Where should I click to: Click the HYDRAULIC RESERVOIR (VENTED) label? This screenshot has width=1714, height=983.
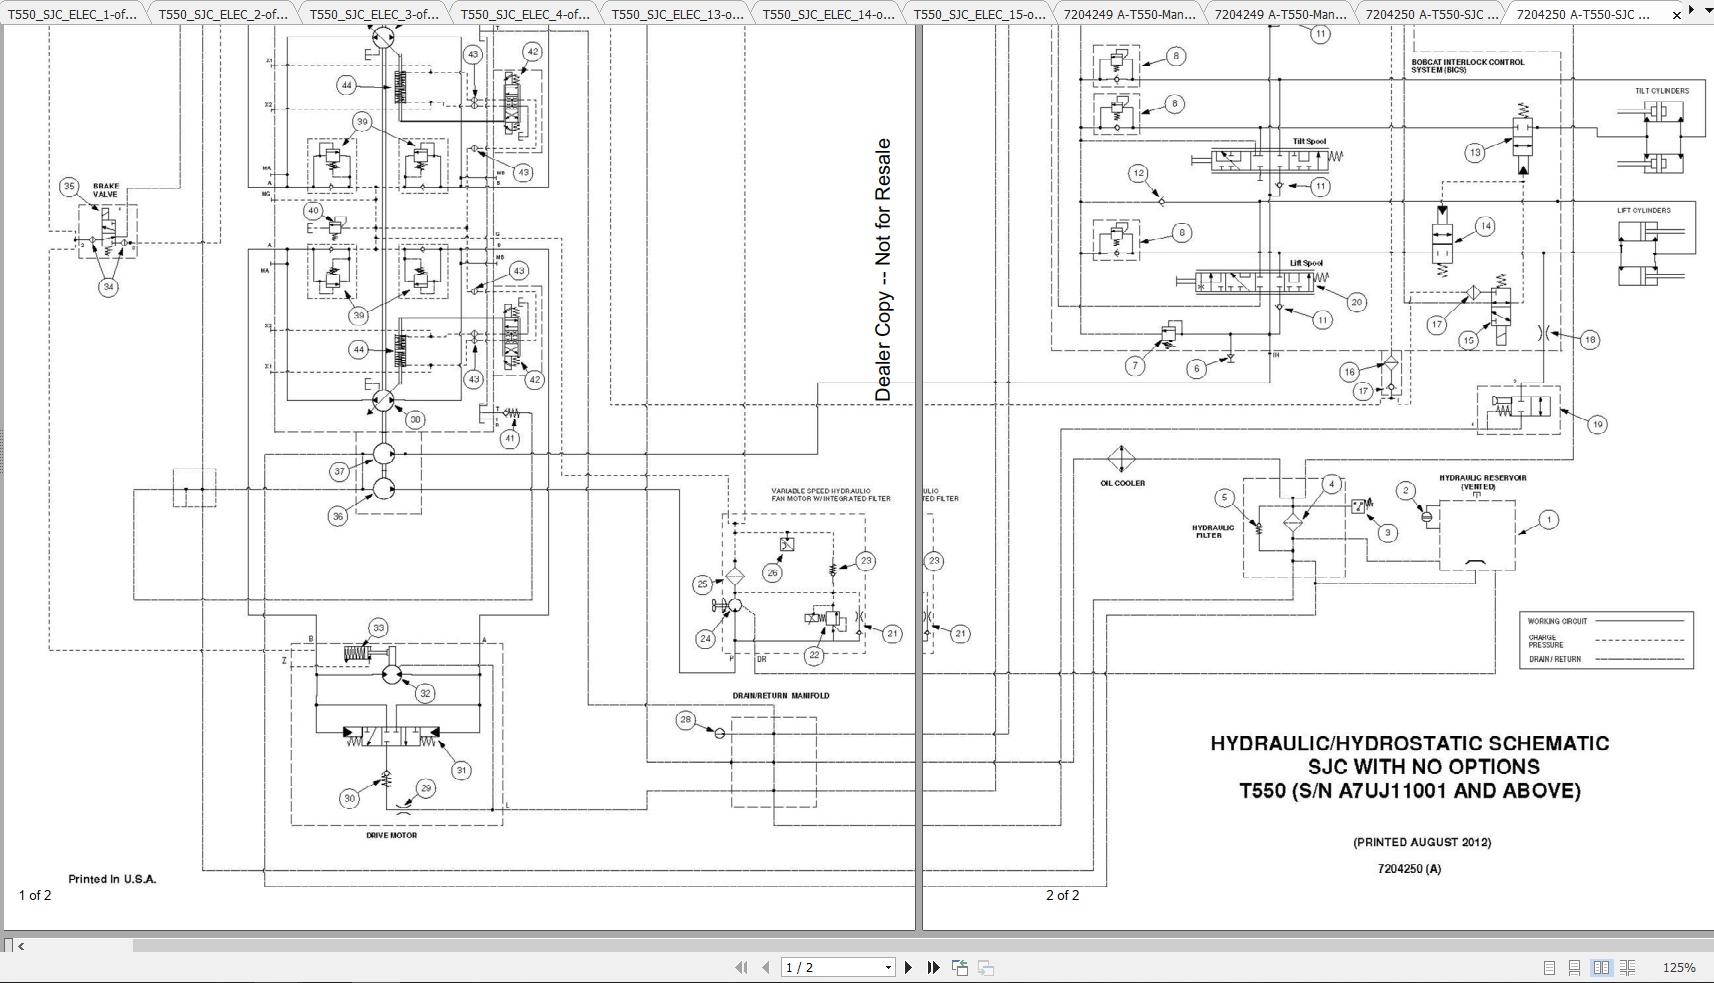click(1482, 482)
